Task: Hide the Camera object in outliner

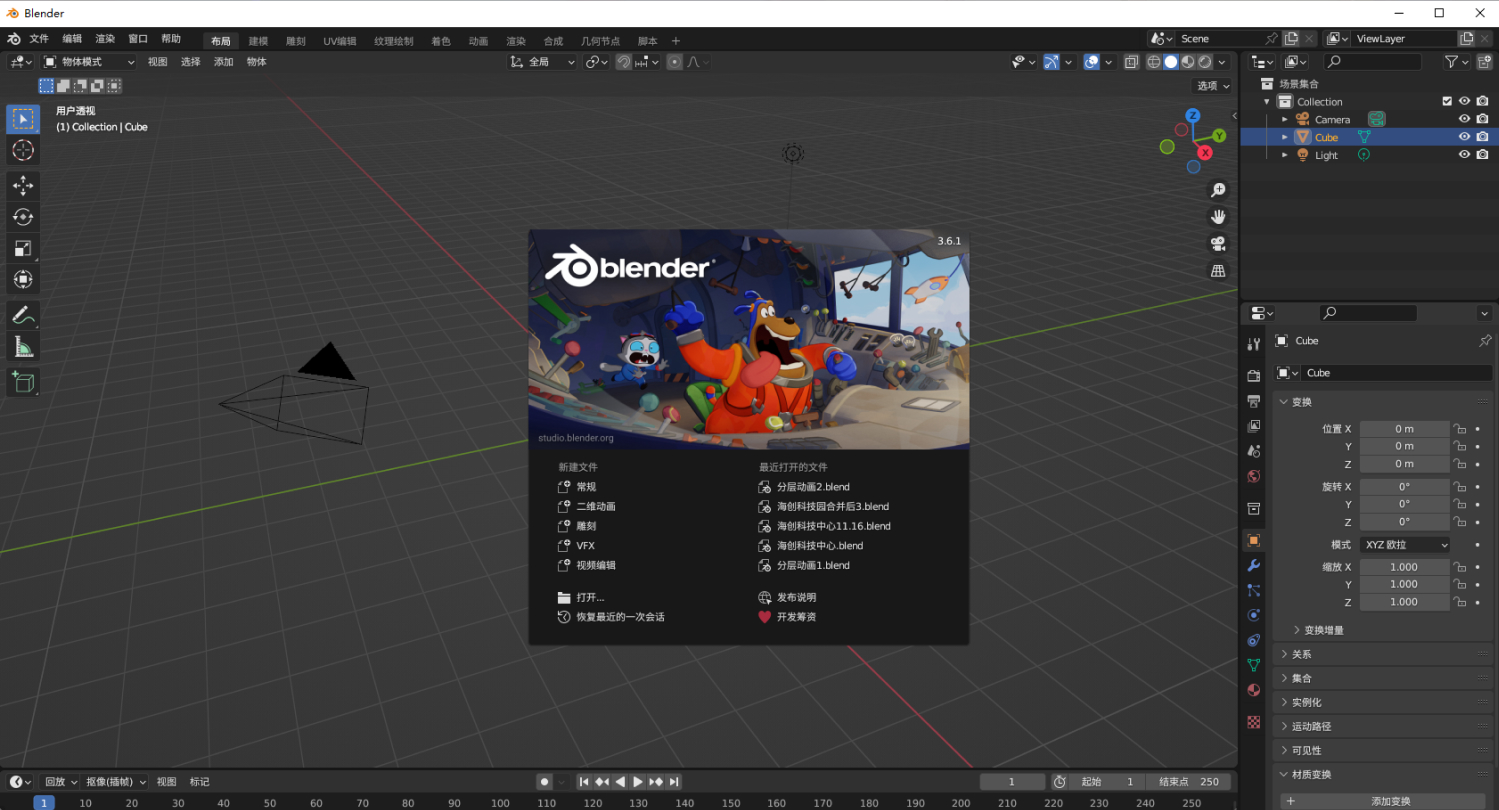Action: click(1464, 119)
